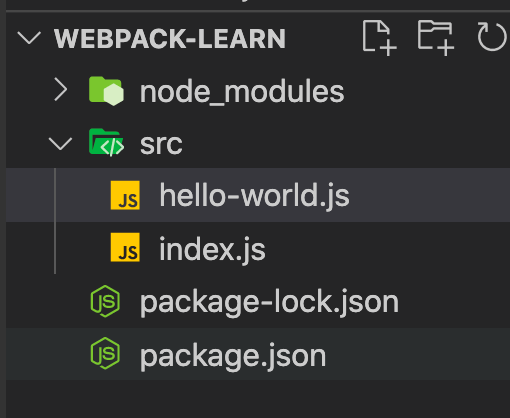Click the Node icon beside package.json

point(105,353)
